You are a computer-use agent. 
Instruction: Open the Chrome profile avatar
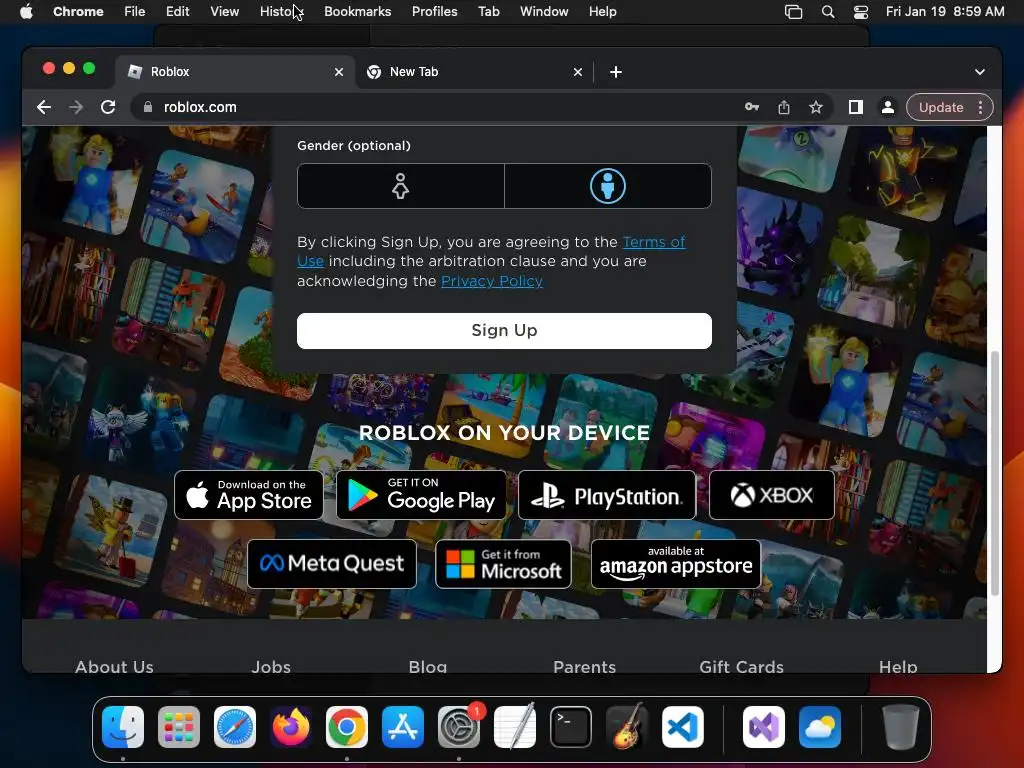point(888,107)
